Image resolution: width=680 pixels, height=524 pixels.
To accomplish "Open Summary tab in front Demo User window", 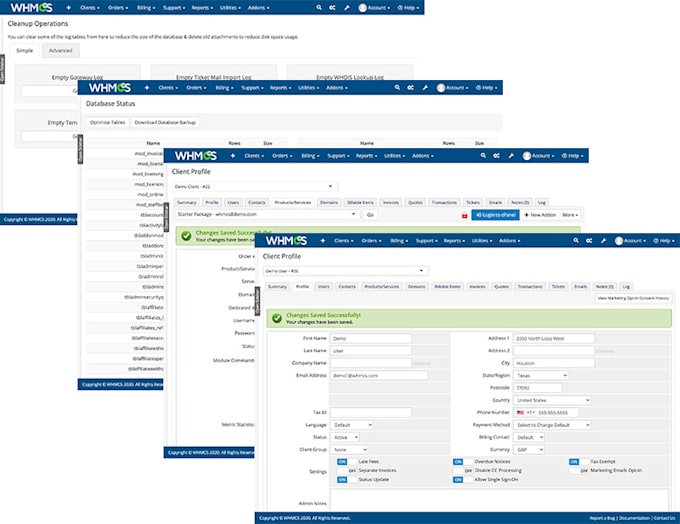I will pyautogui.click(x=277, y=287).
